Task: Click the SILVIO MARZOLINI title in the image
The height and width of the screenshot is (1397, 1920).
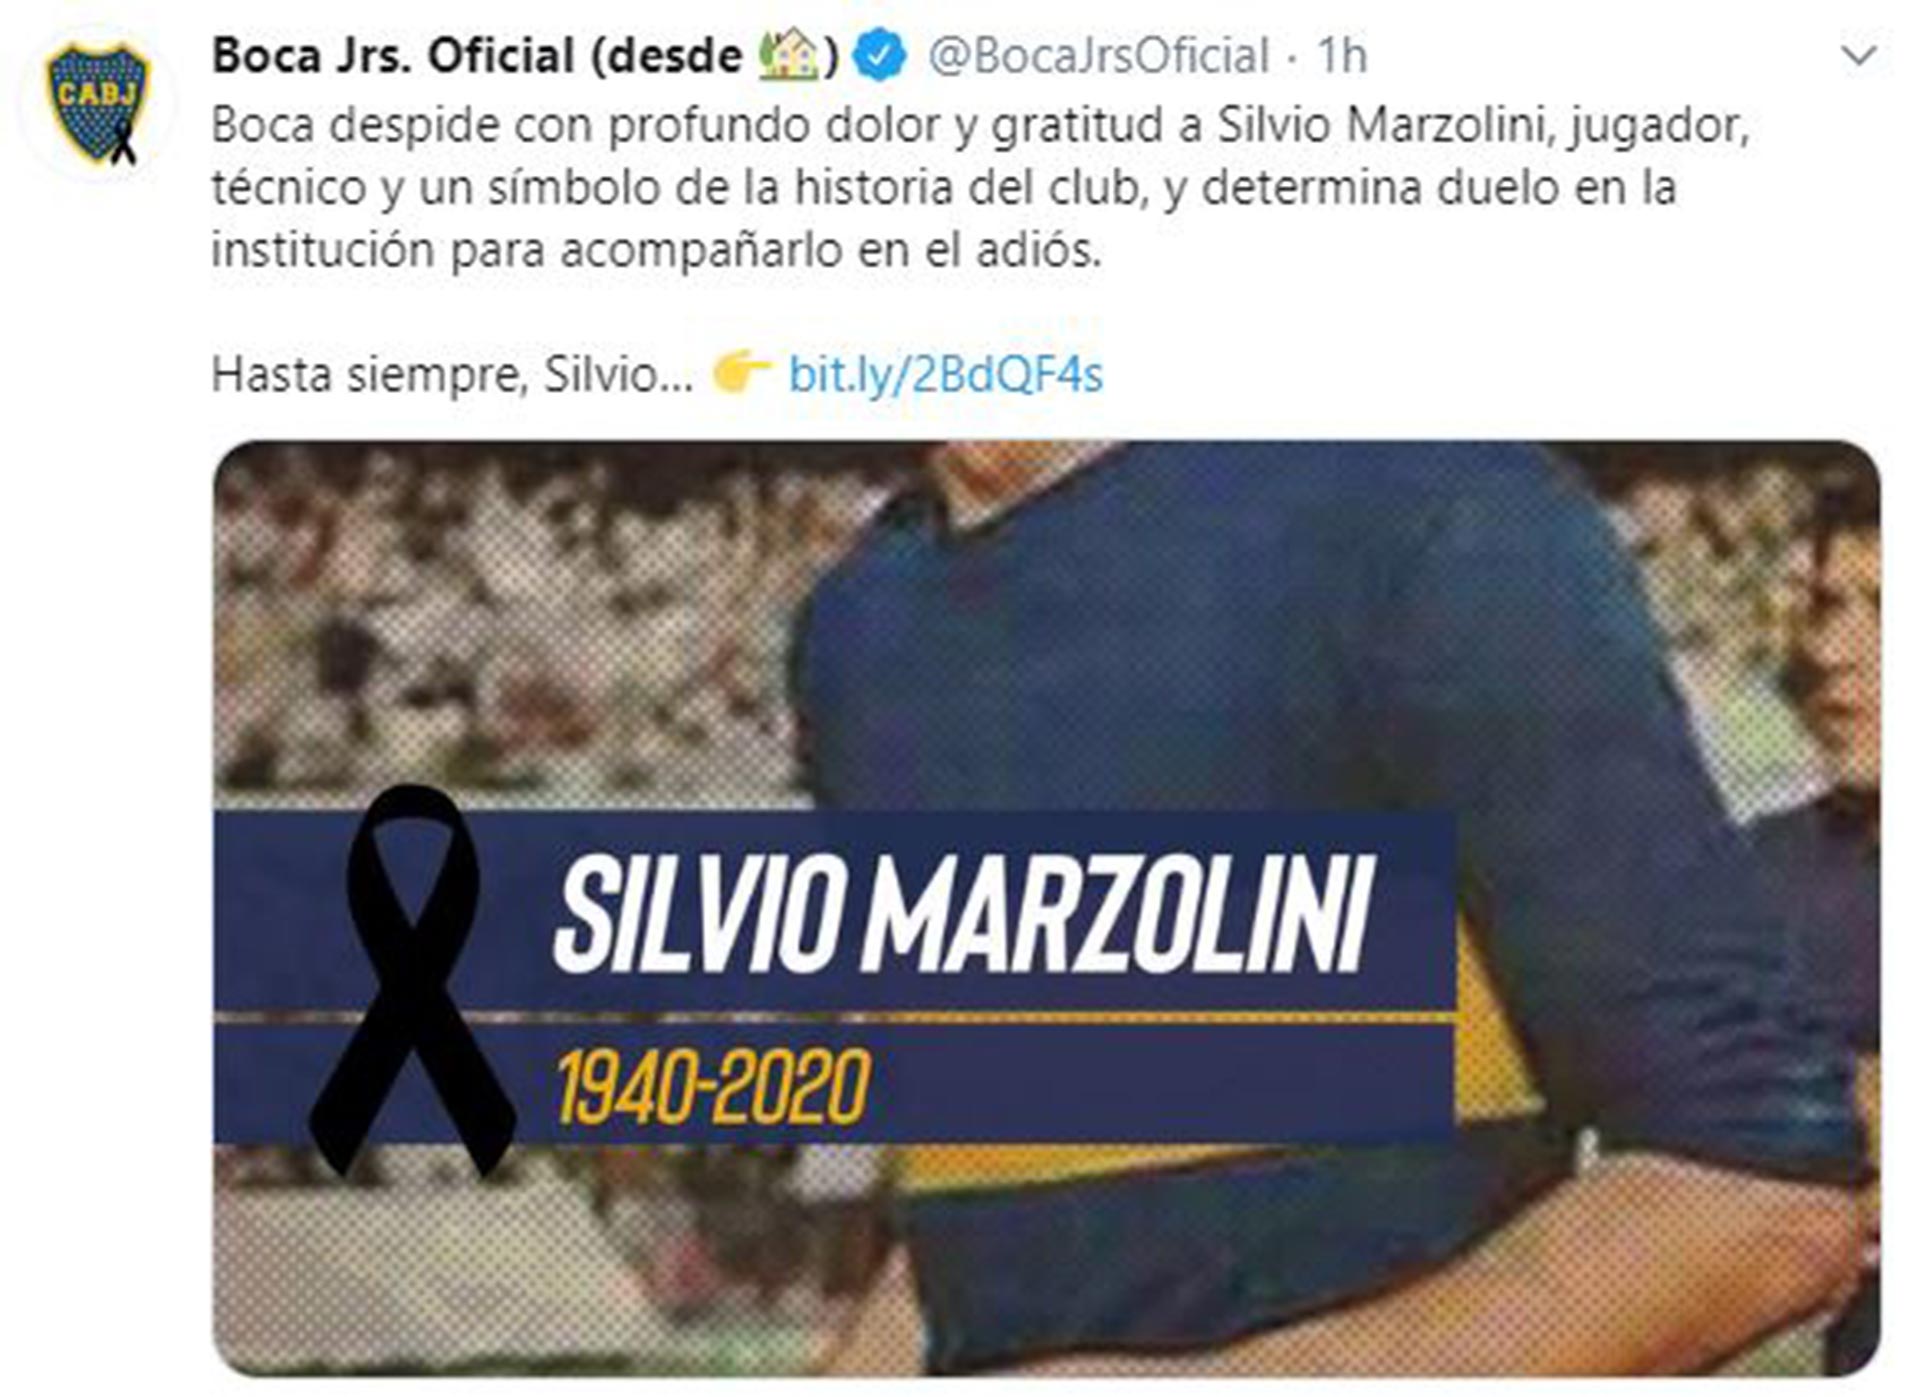Action: 962,914
